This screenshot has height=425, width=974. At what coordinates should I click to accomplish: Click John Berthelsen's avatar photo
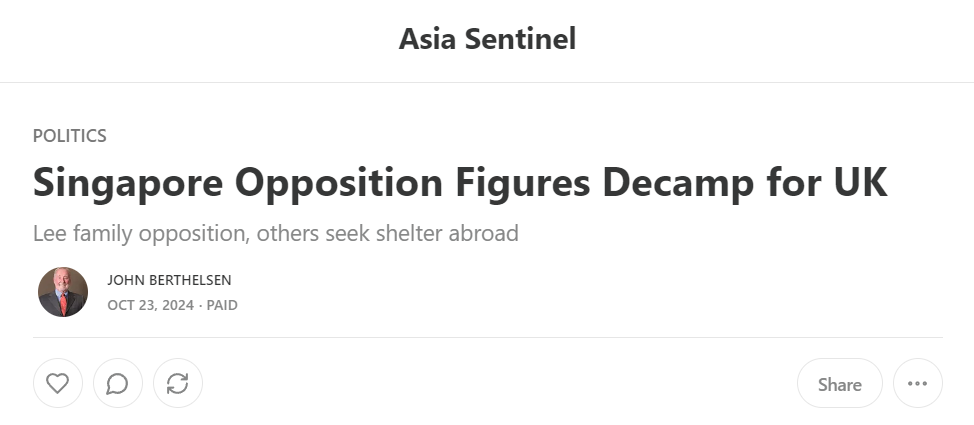click(63, 292)
